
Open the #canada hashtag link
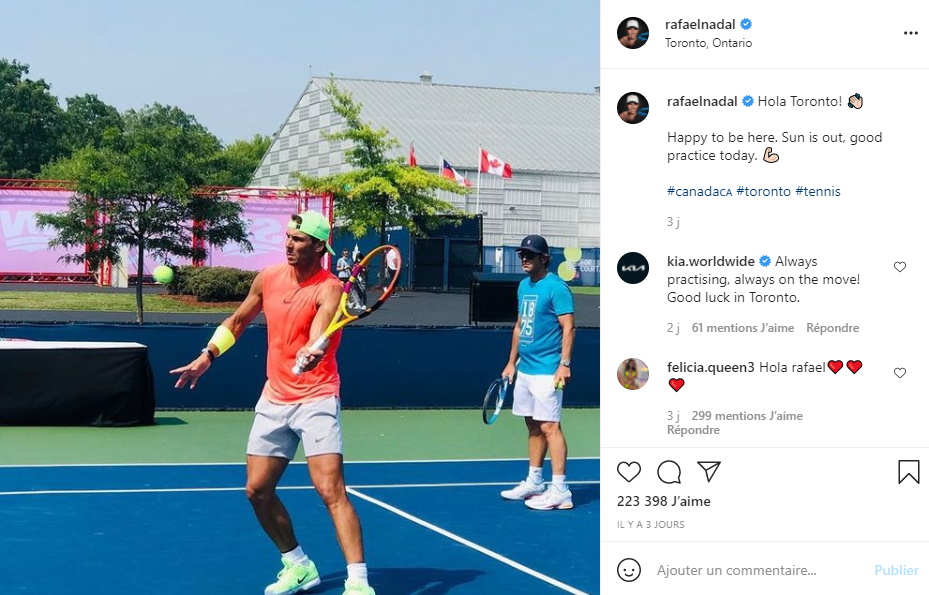coord(699,191)
